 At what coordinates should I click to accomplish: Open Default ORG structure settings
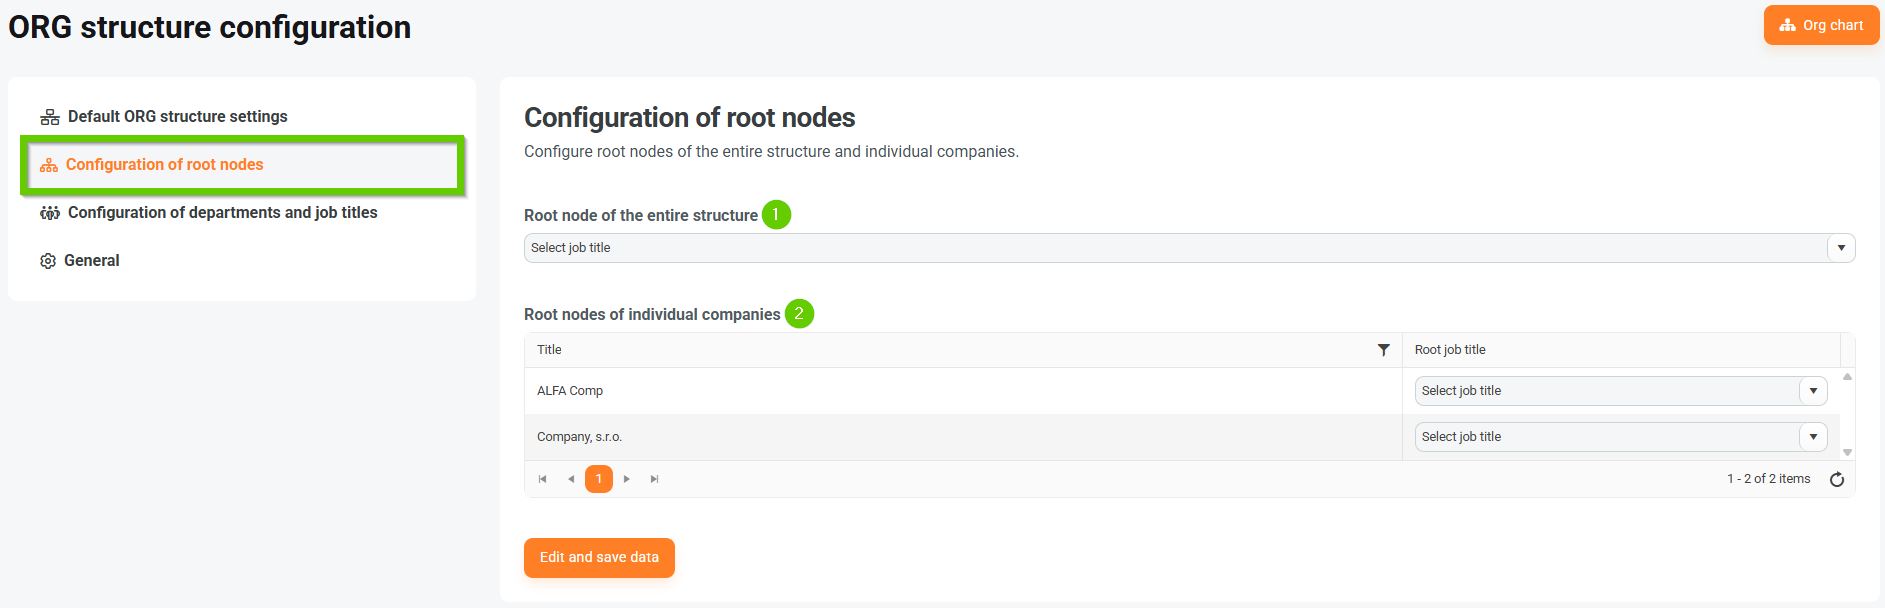click(x=177, y=117)
